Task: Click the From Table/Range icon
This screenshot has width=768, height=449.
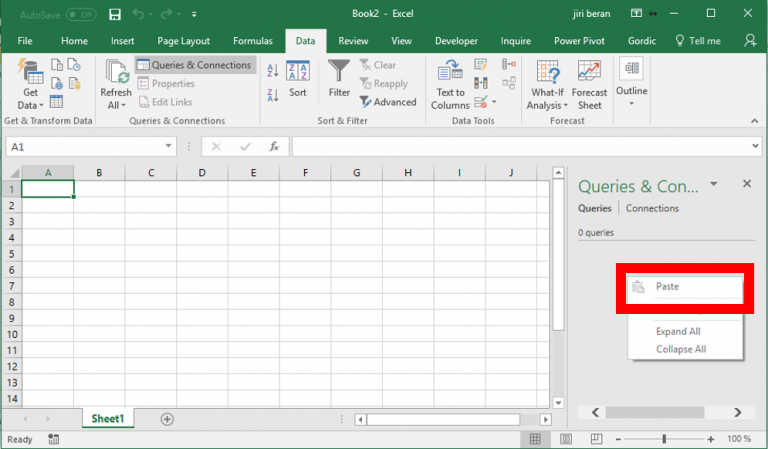Action: click(x=56, y=102)
